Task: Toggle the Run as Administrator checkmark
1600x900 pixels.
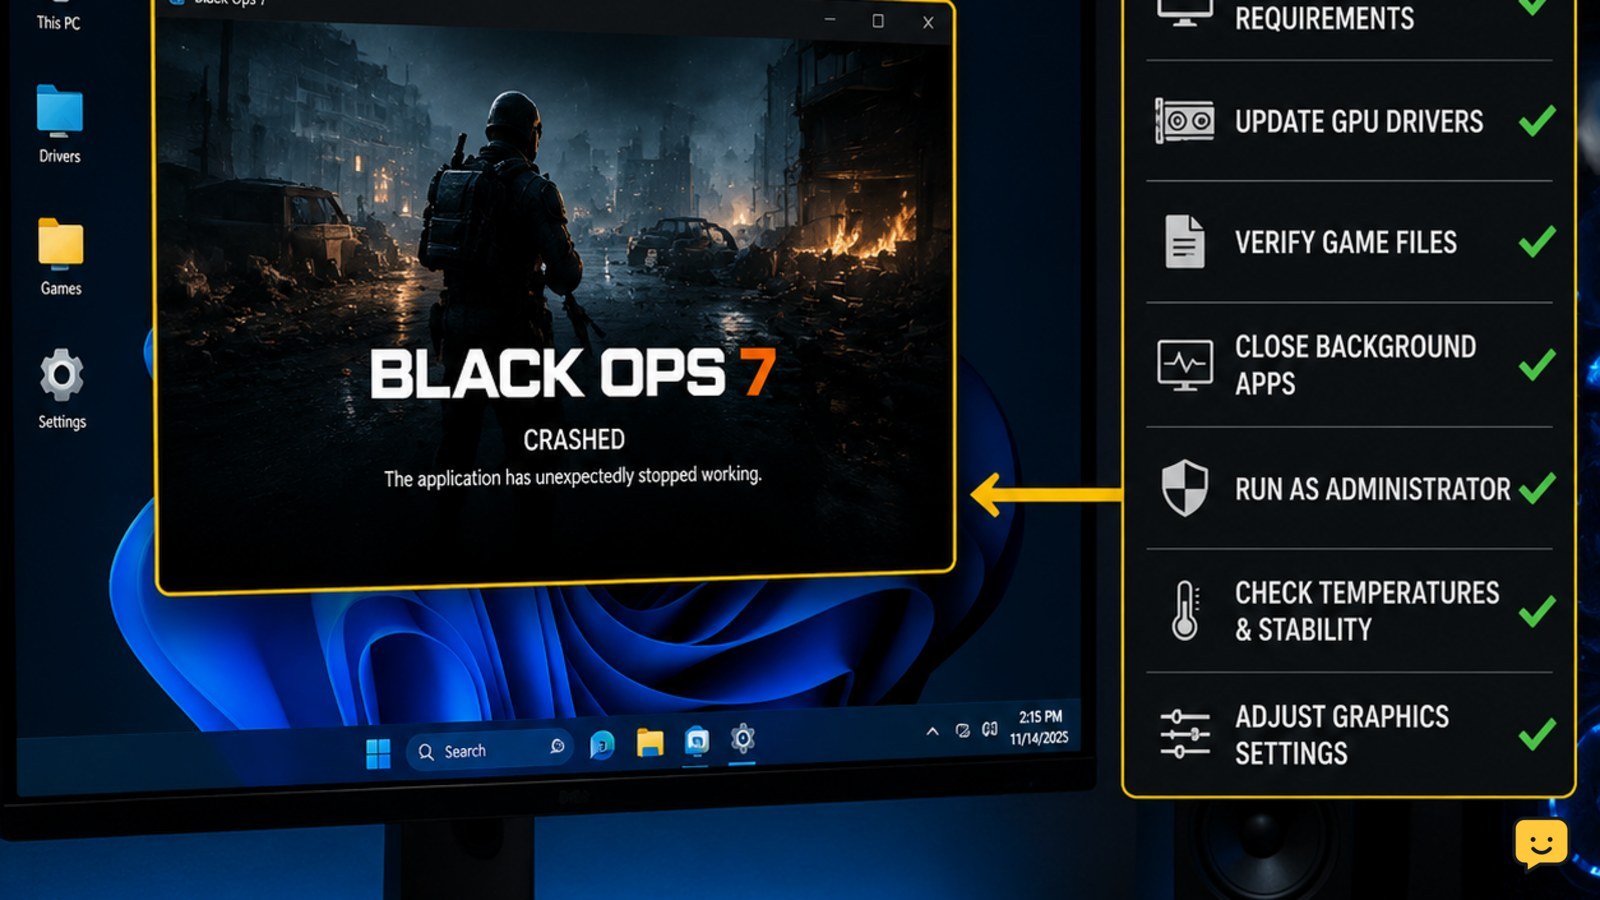Action: point(1537,488)
